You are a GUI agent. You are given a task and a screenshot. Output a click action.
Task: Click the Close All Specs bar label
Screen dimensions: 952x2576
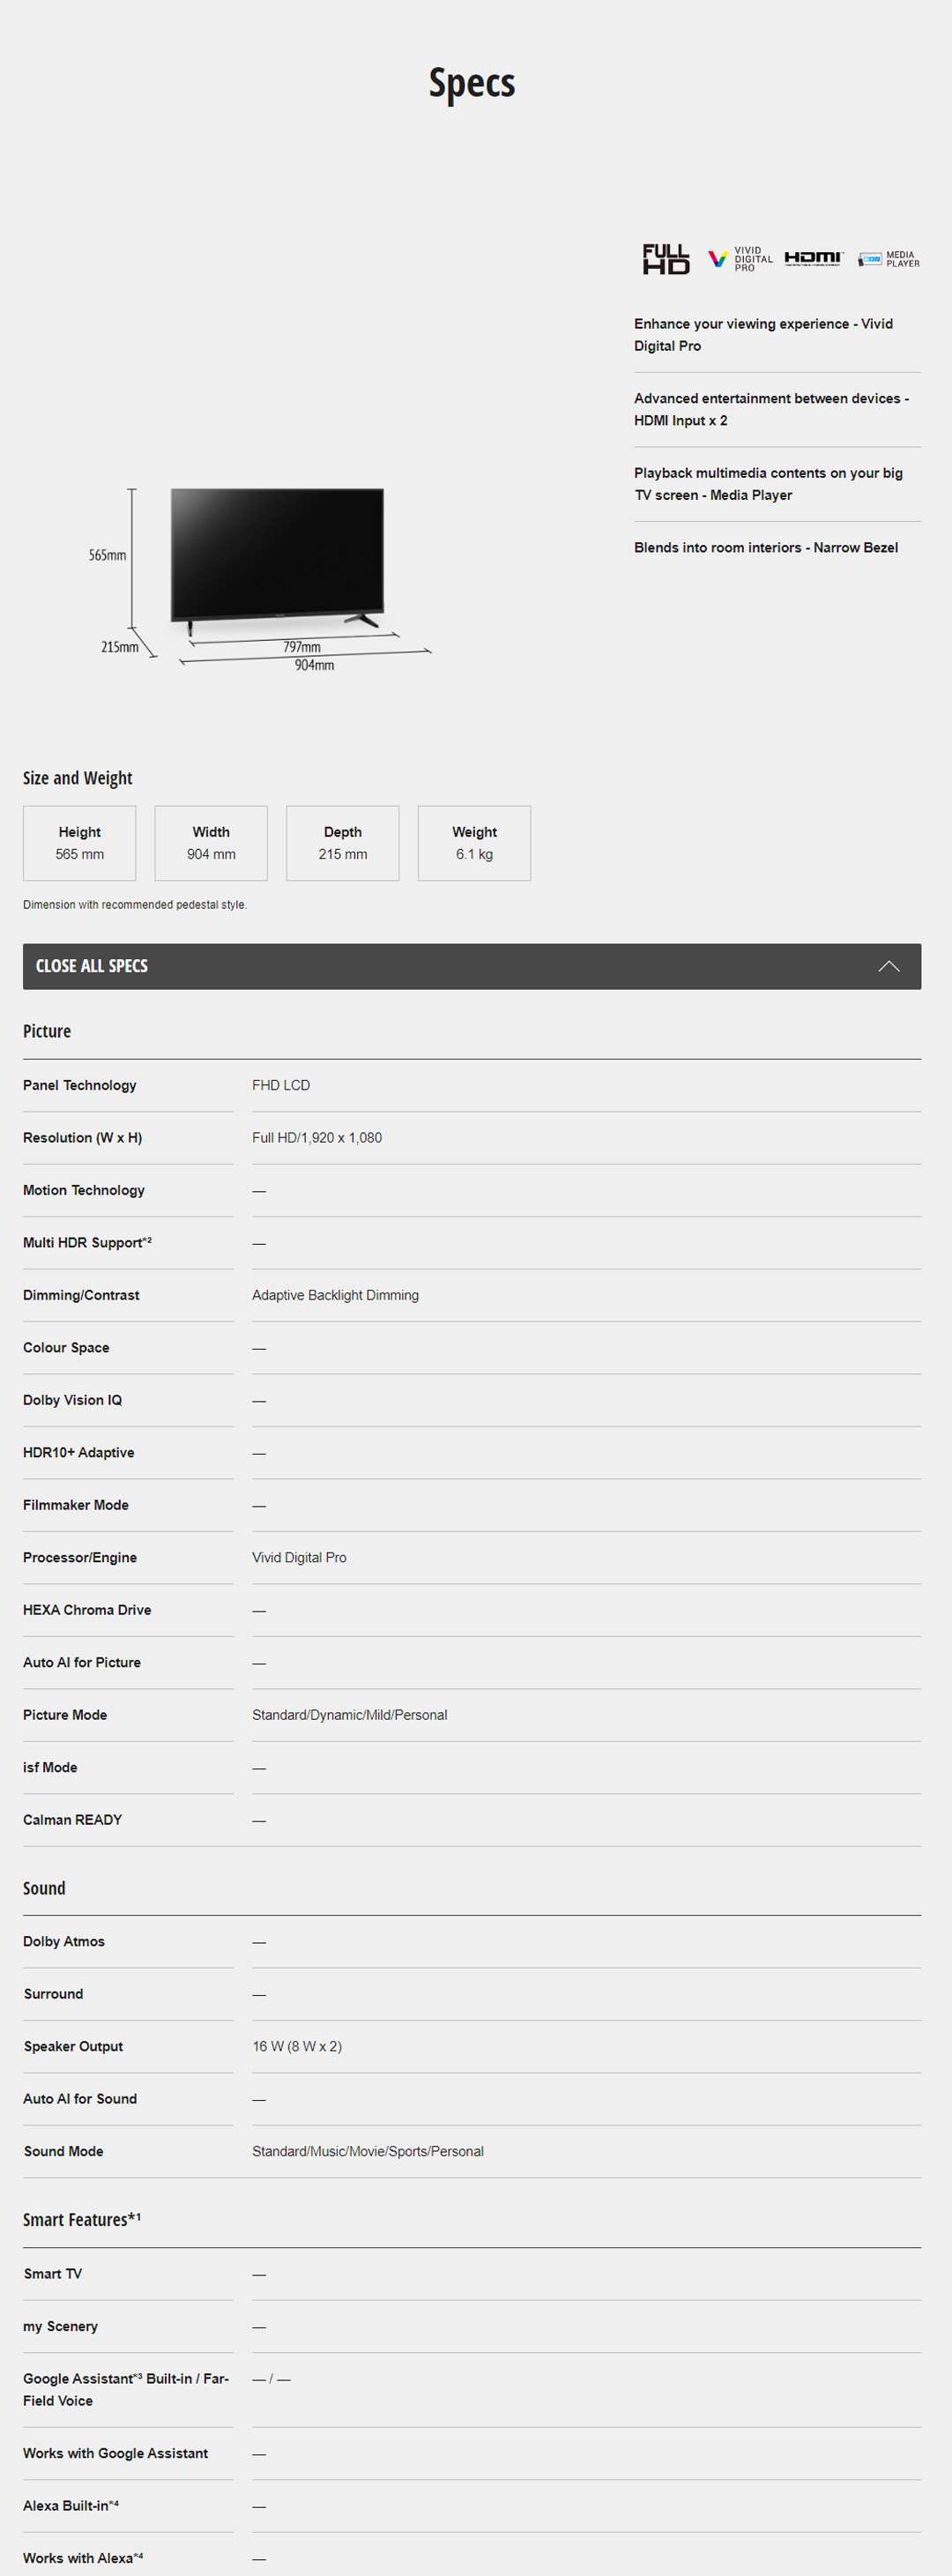pyautogui.click(x=92, y=966)
